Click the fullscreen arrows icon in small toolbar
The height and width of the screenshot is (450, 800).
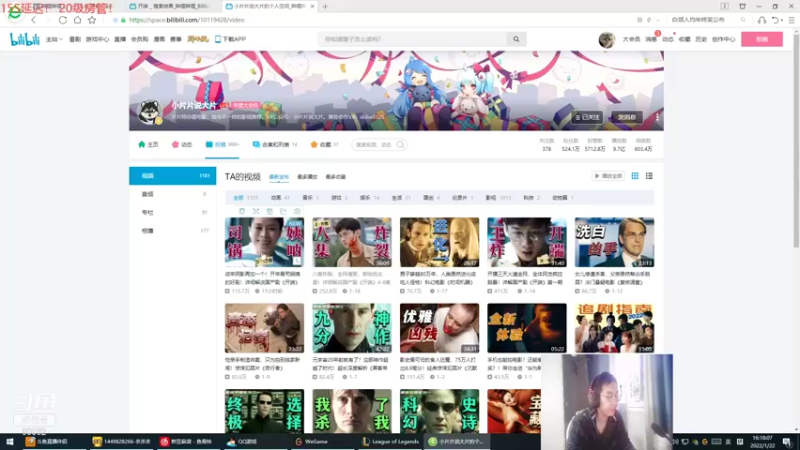pyautogui.click(x=256, y=211)
